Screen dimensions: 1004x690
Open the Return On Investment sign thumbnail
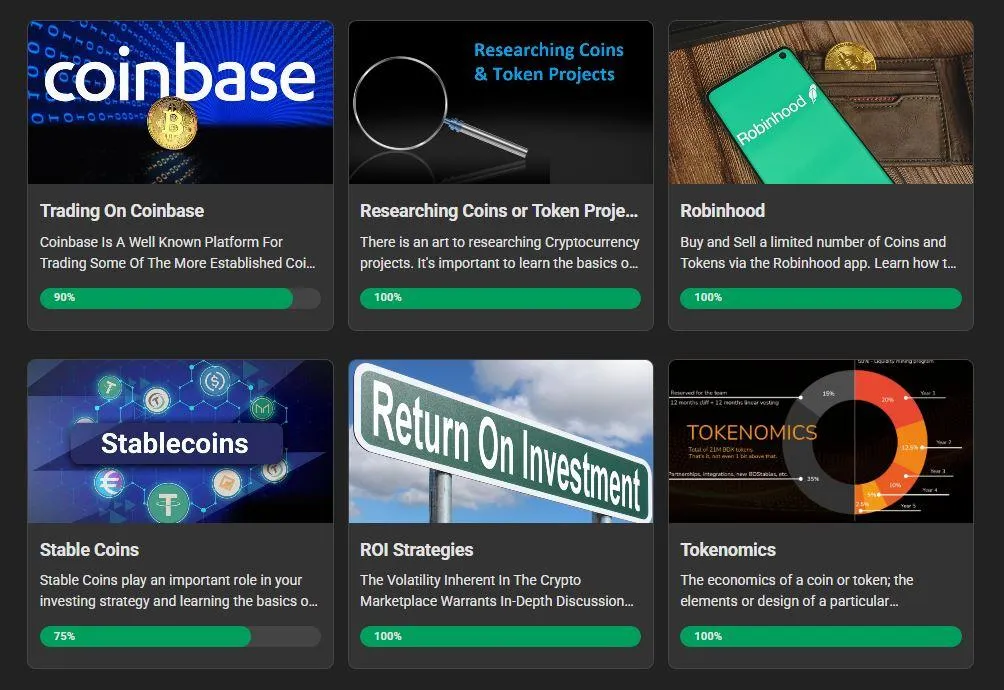point(501,441)
